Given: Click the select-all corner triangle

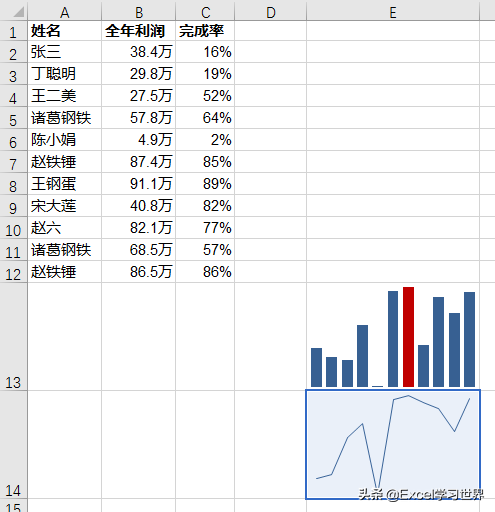Looking at the screenshot, I should click(x=19, y=12).
